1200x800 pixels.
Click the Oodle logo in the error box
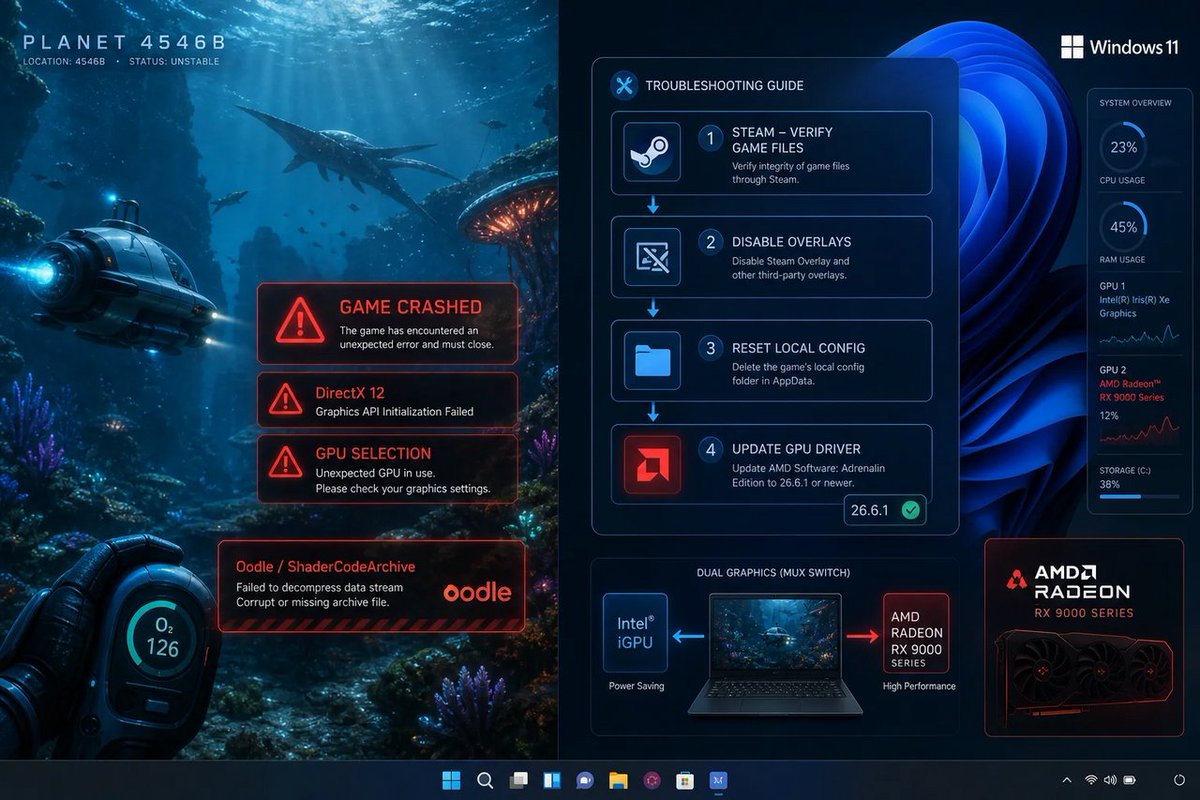point(477,591)
